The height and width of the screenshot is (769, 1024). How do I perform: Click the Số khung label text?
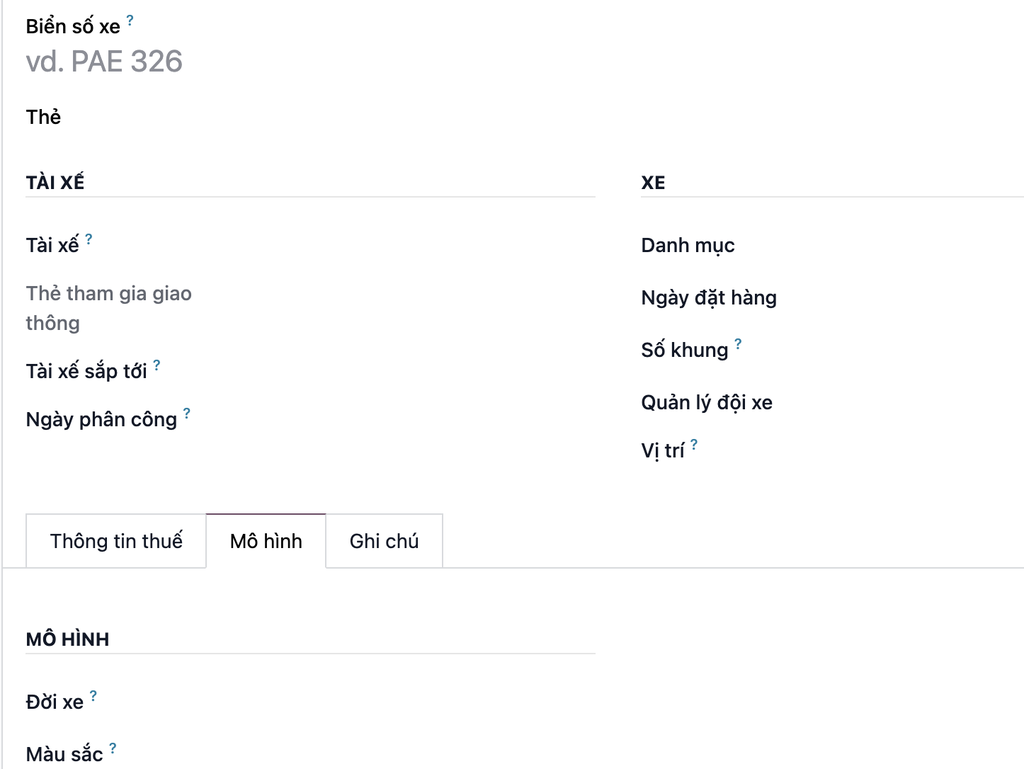685,351
